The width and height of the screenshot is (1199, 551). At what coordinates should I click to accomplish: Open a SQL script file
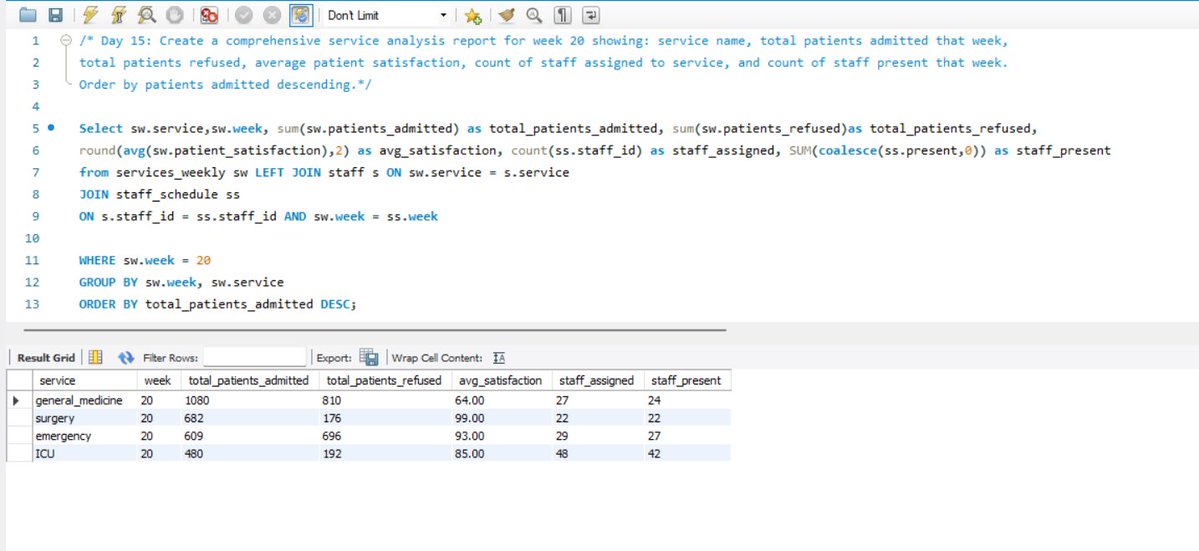(28, 15)
